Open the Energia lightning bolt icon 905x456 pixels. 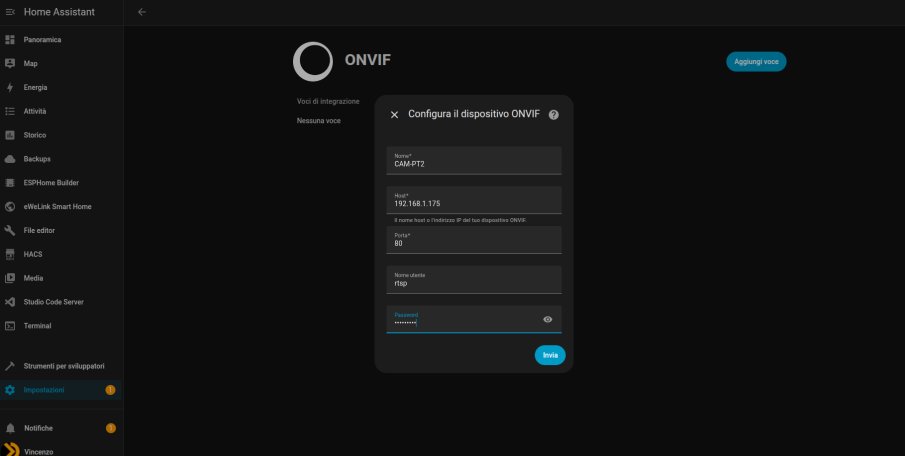tap(10, 87)
